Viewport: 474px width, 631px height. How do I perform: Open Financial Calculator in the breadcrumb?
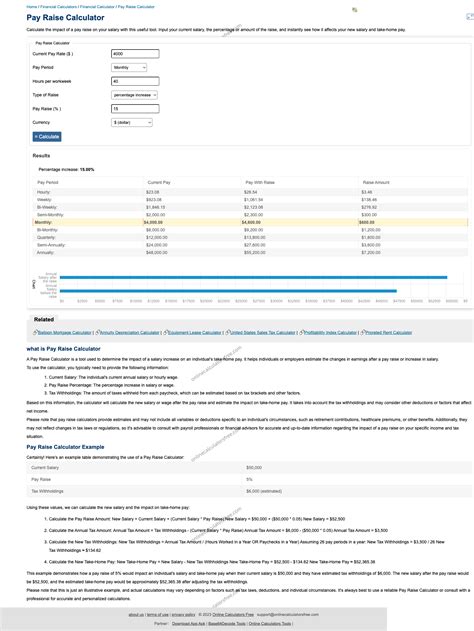click(x=97, y=7)
